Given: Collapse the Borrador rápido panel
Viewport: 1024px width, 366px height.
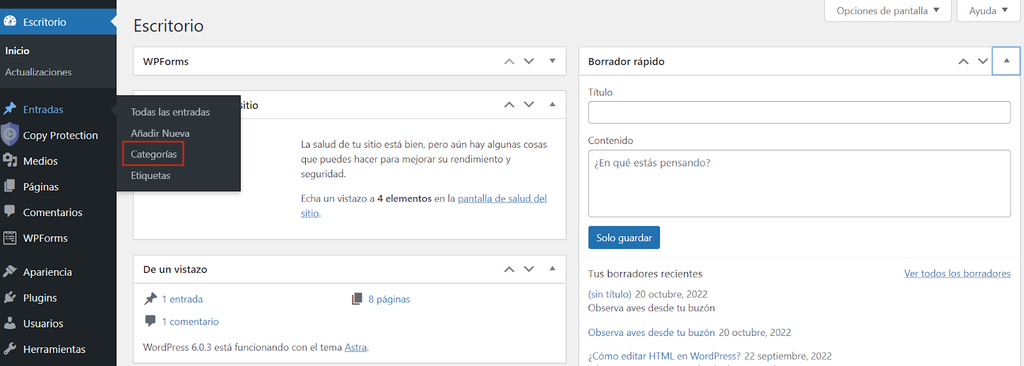Looking at the screenshot, I should [1006, 61].
